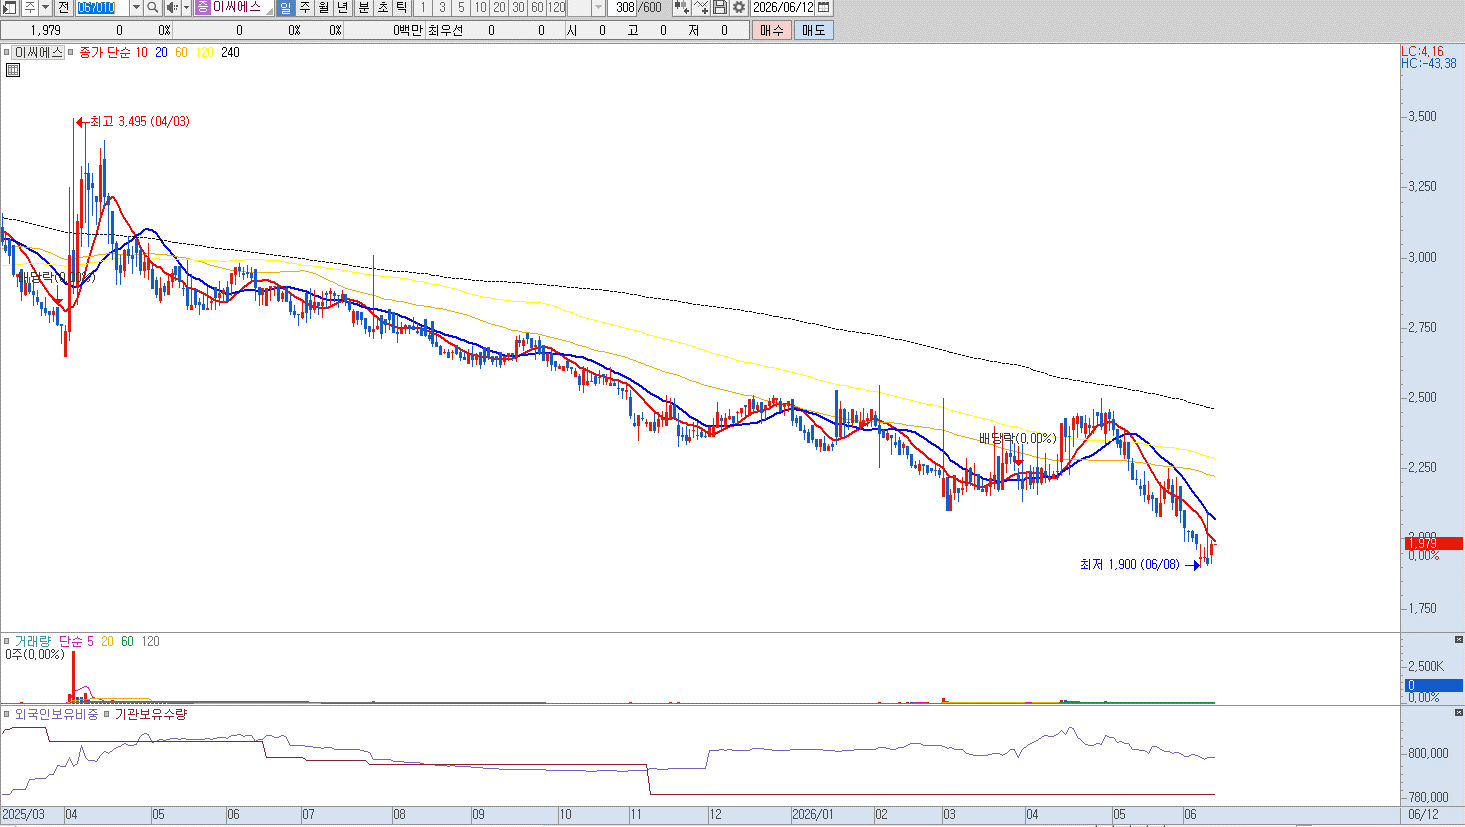
Task: Save chart with floppy disk icon
Action: 720,7
